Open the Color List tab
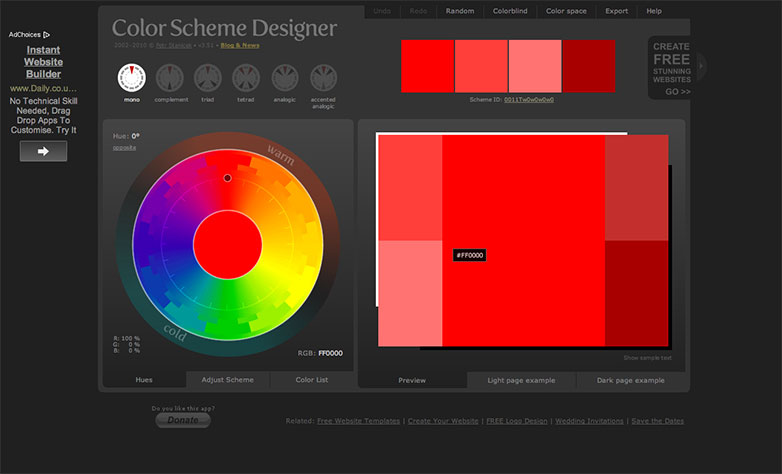Screen dimensions: 782x474 [x=311, y=380]
